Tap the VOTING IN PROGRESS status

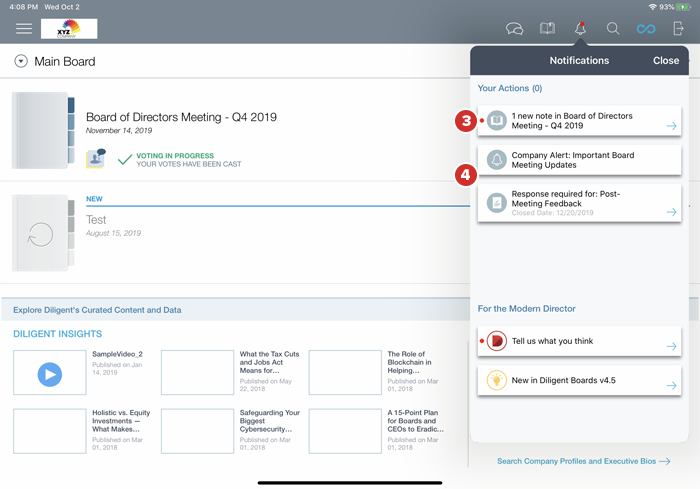[x=175, y=155]
